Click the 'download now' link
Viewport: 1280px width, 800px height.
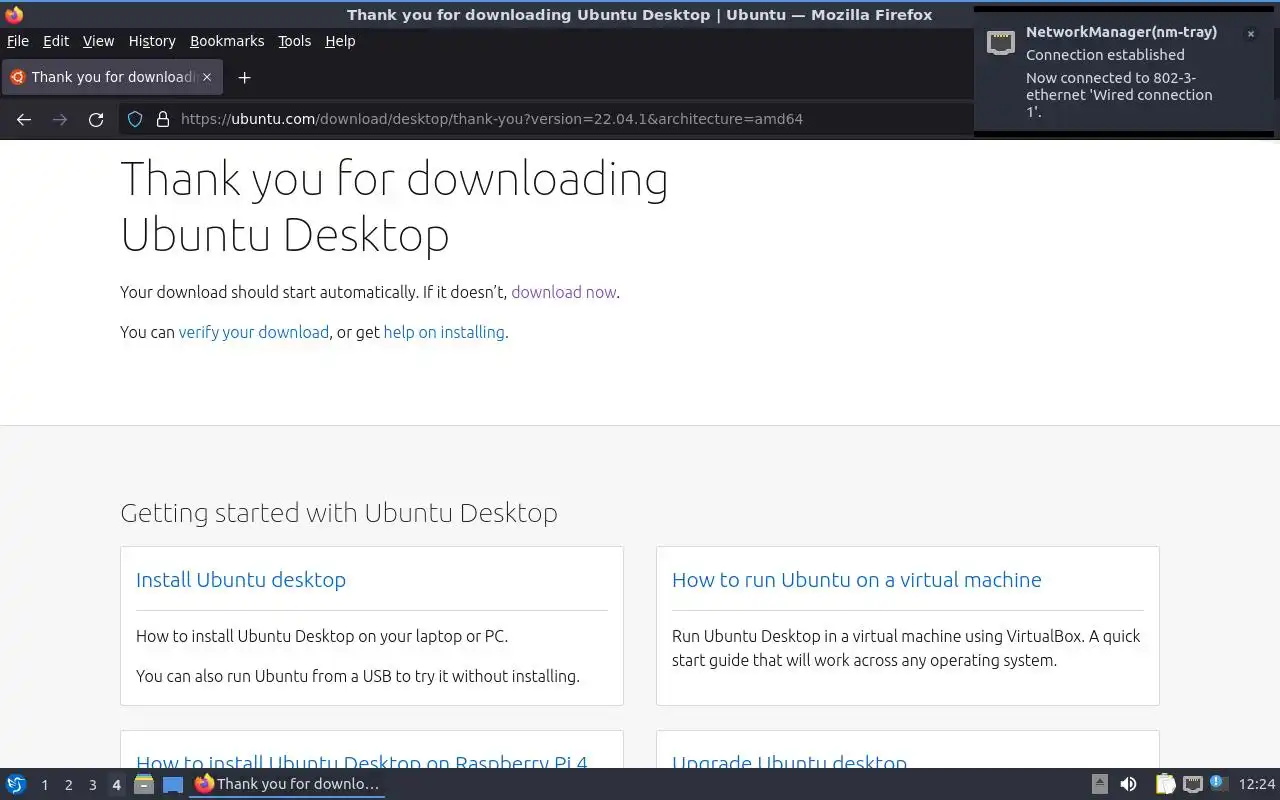(563, 292)
